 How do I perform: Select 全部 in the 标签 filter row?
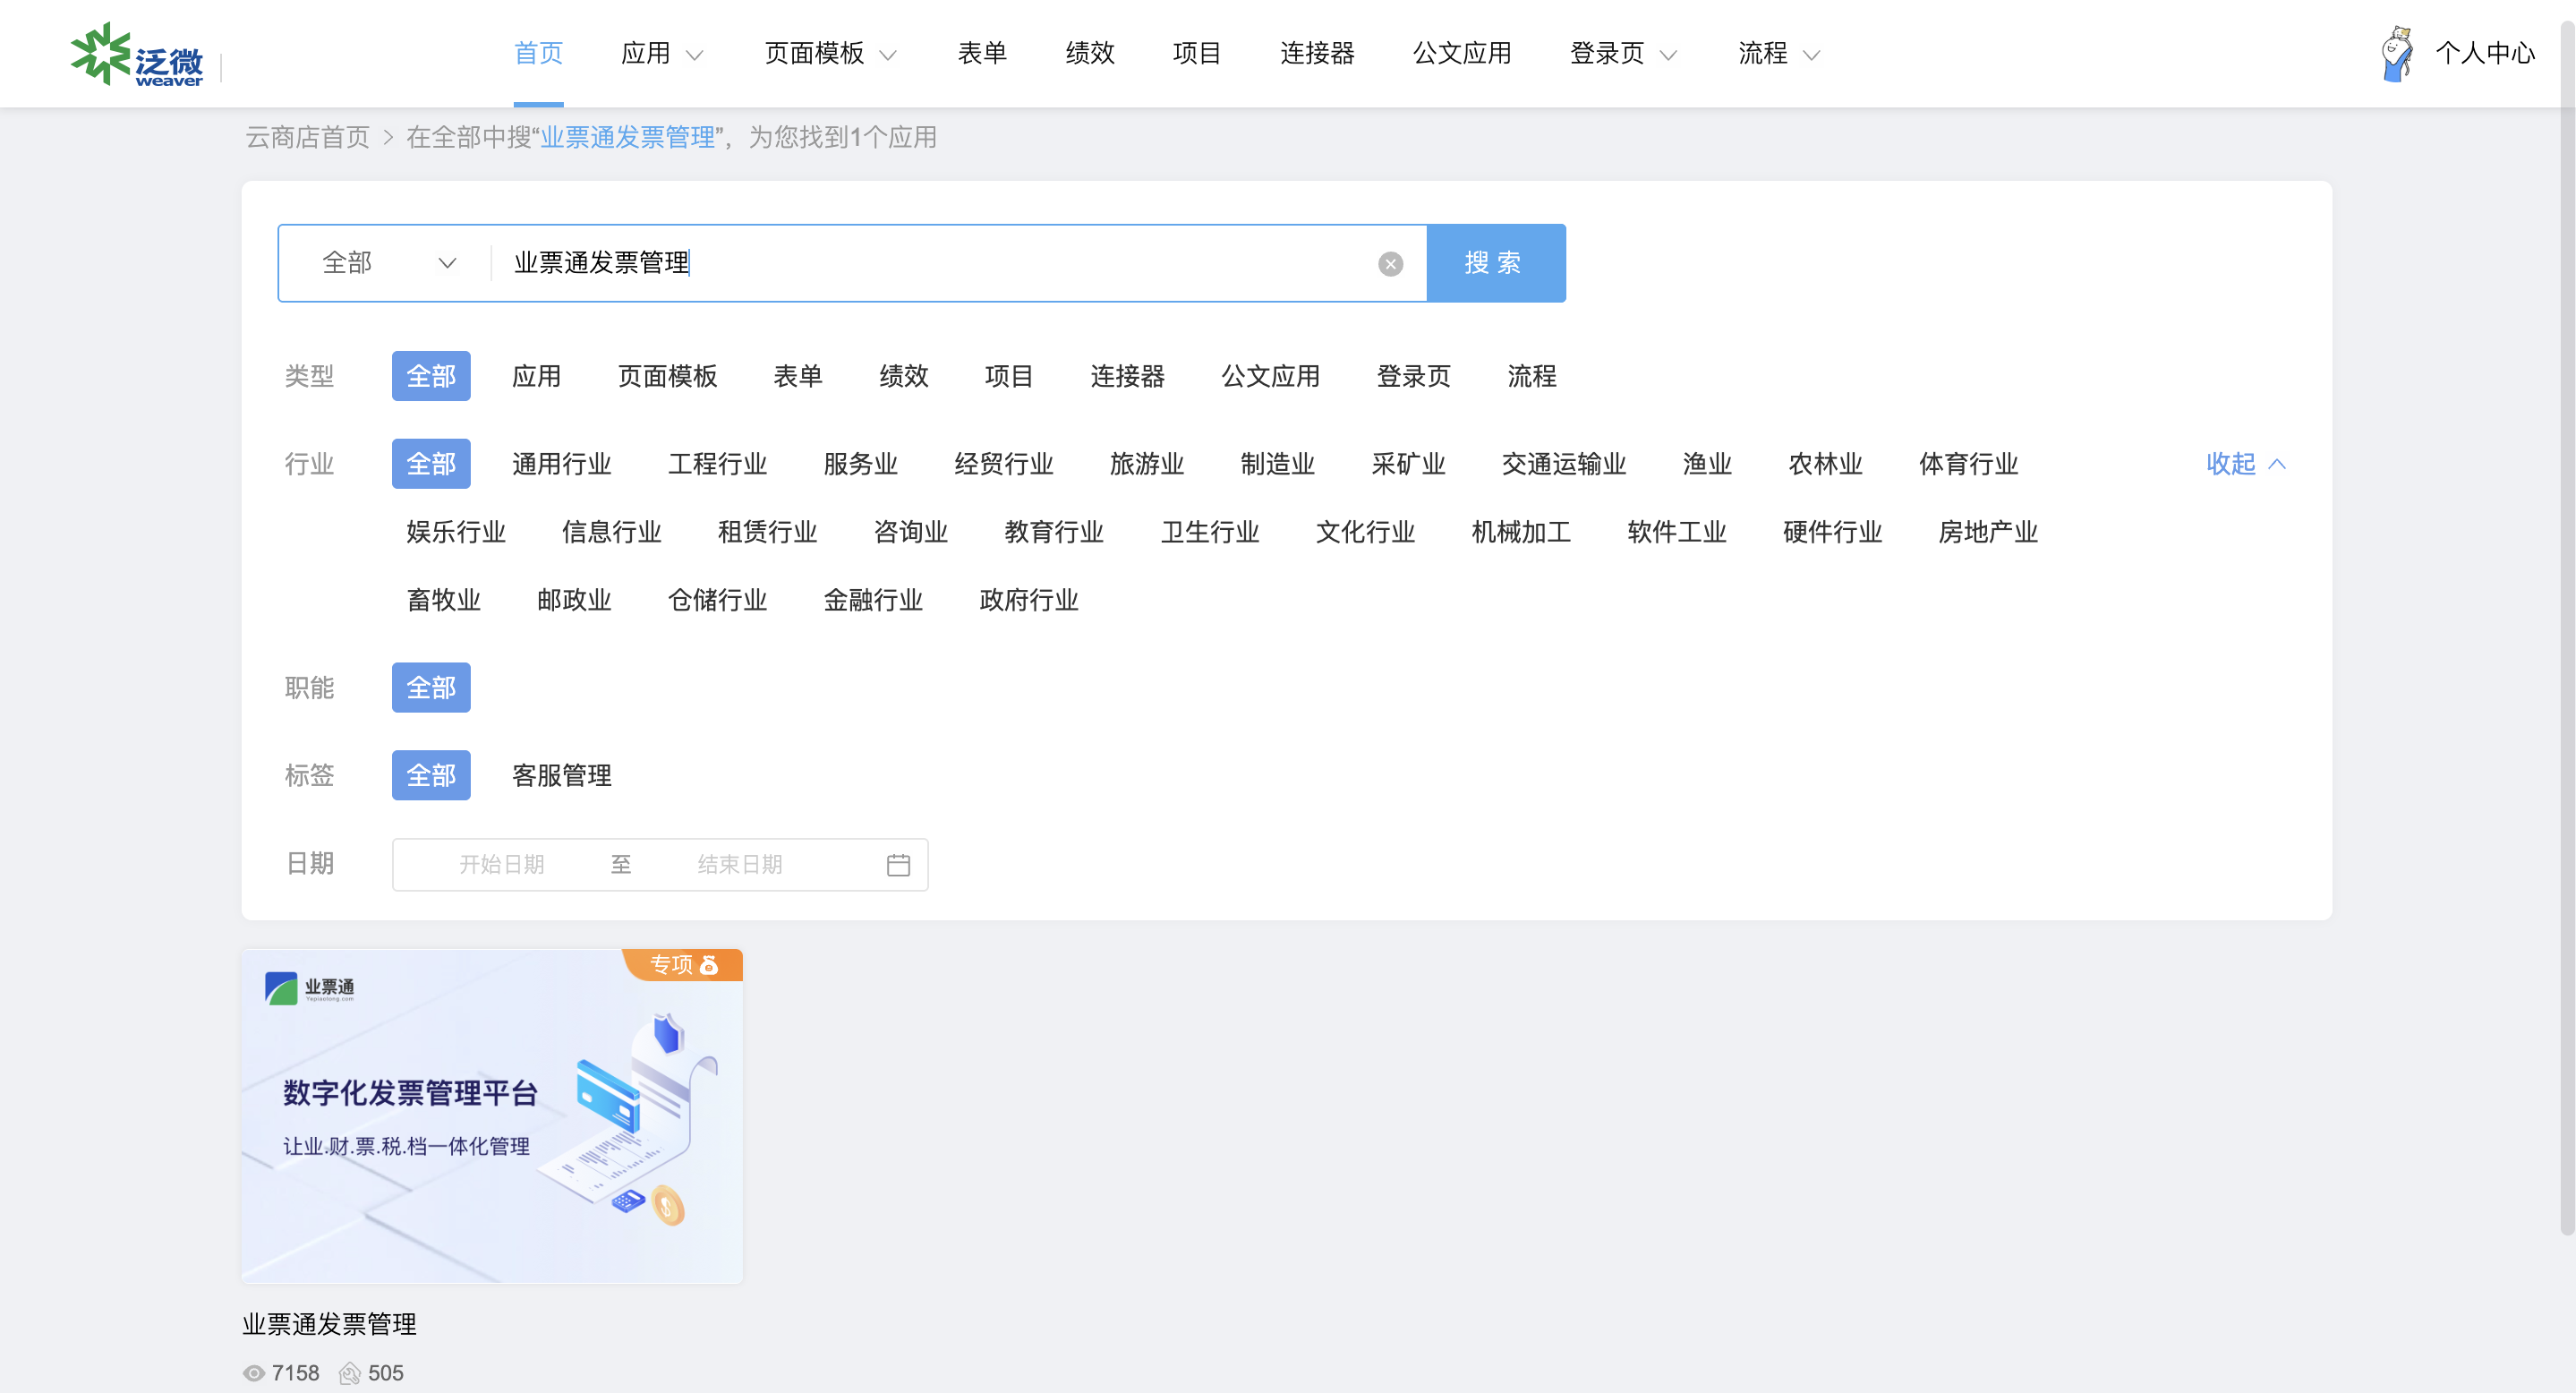point(431,776)
